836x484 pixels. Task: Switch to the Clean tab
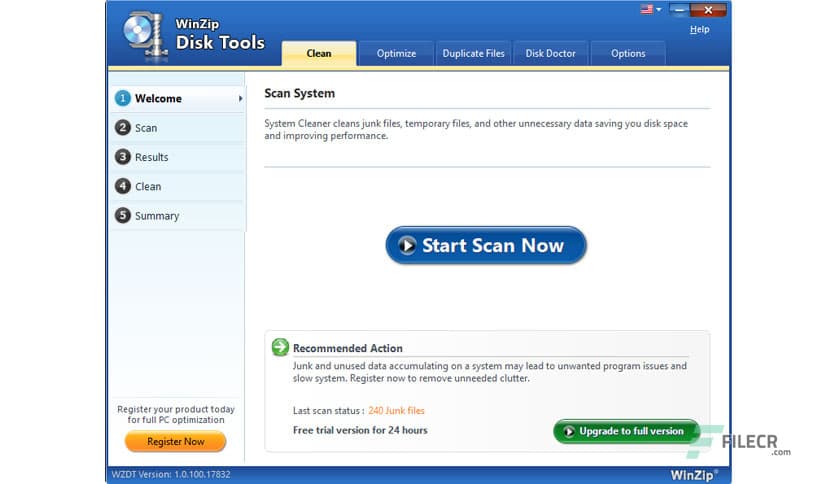[x=319, y=53]
